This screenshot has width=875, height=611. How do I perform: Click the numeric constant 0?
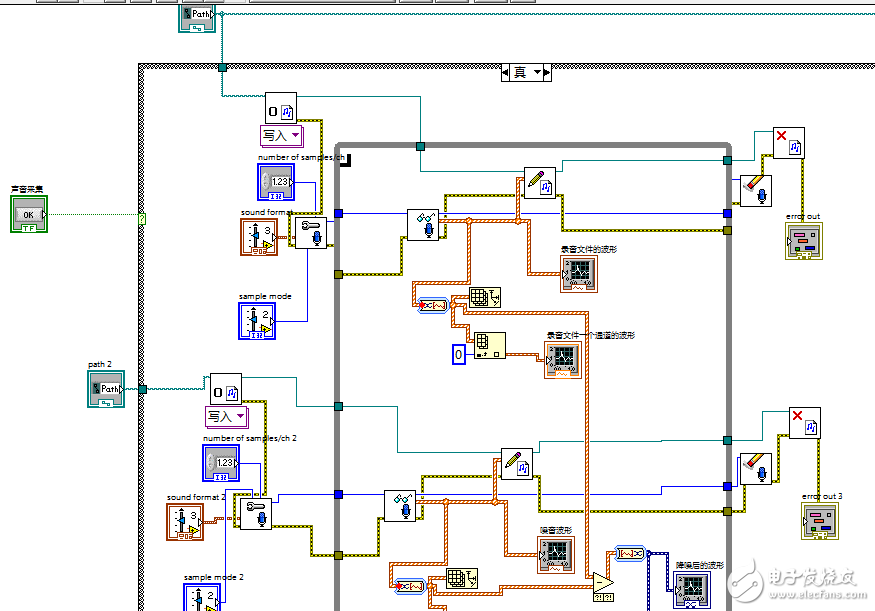pos(459,354)
